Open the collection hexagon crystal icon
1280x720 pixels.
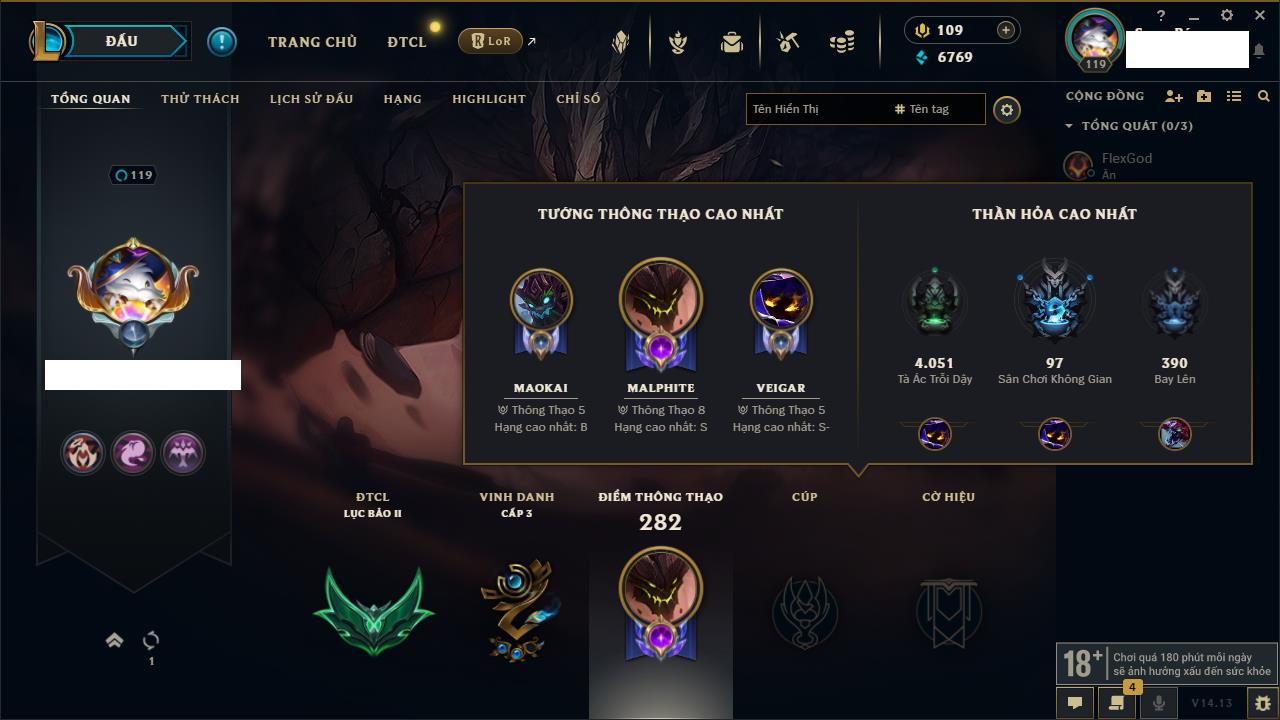click(x=621, y=42)
